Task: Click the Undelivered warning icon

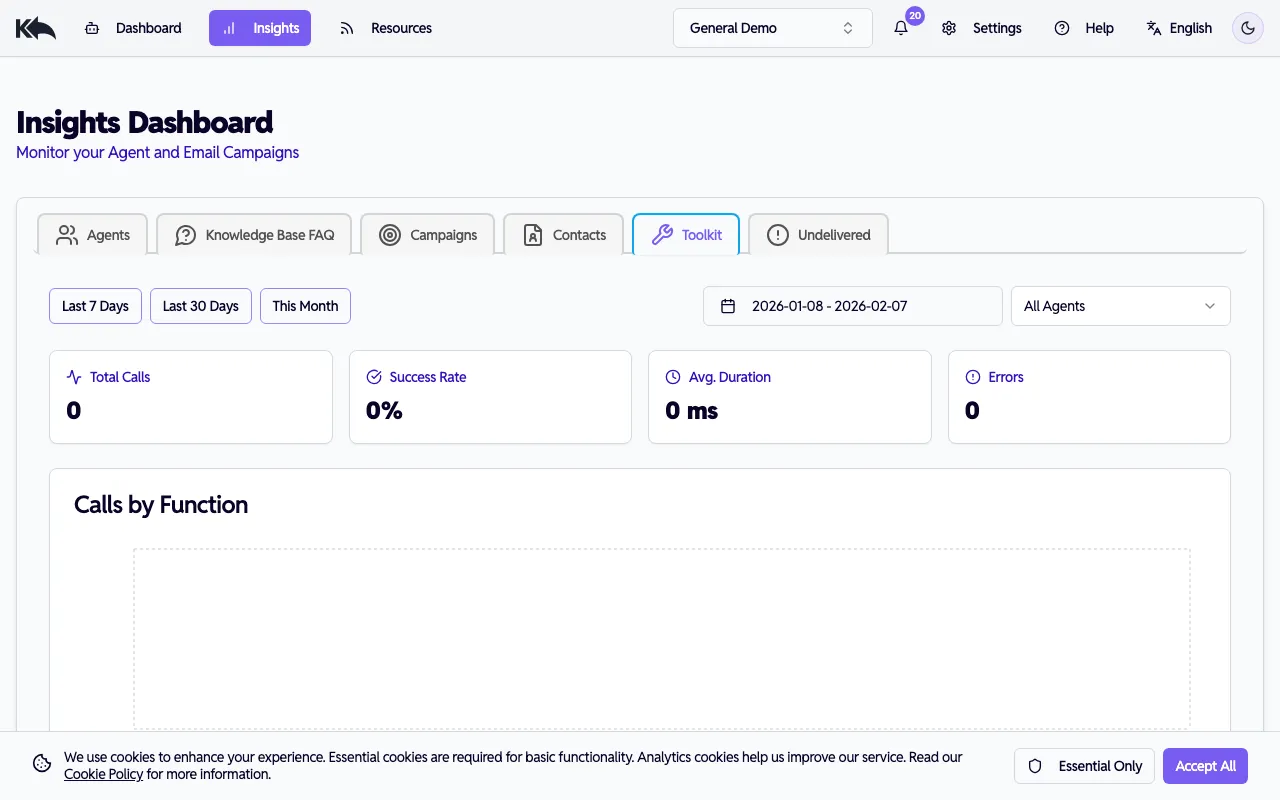Action: [777, 234]
